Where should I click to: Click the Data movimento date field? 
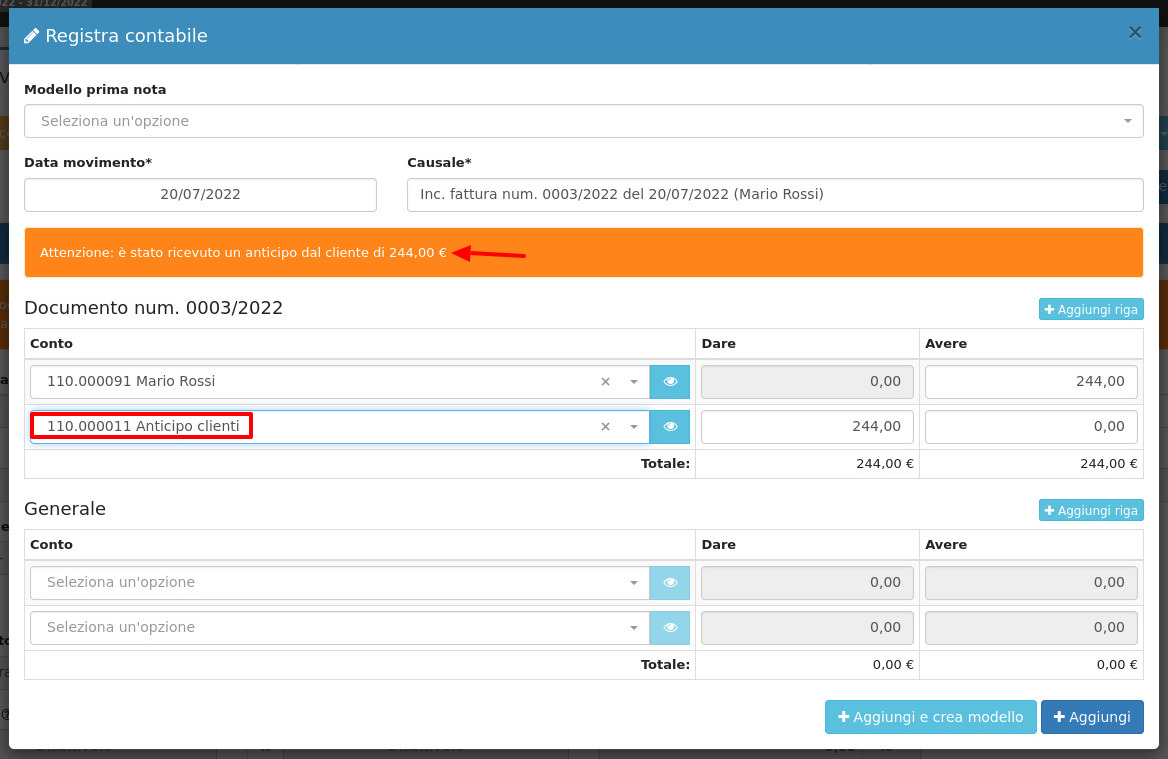pyautogui.click(x=200, y=195)
